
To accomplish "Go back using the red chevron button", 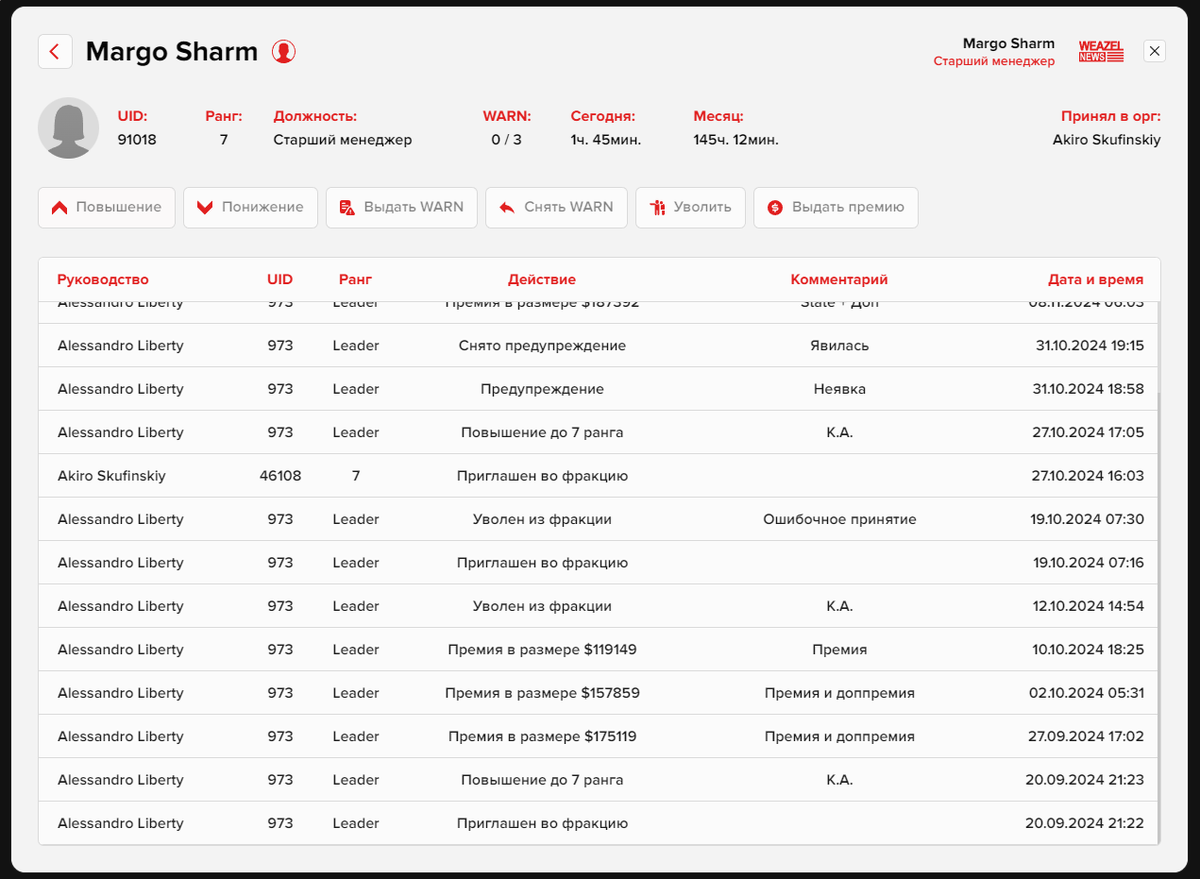I will click(x=55, y=52).
